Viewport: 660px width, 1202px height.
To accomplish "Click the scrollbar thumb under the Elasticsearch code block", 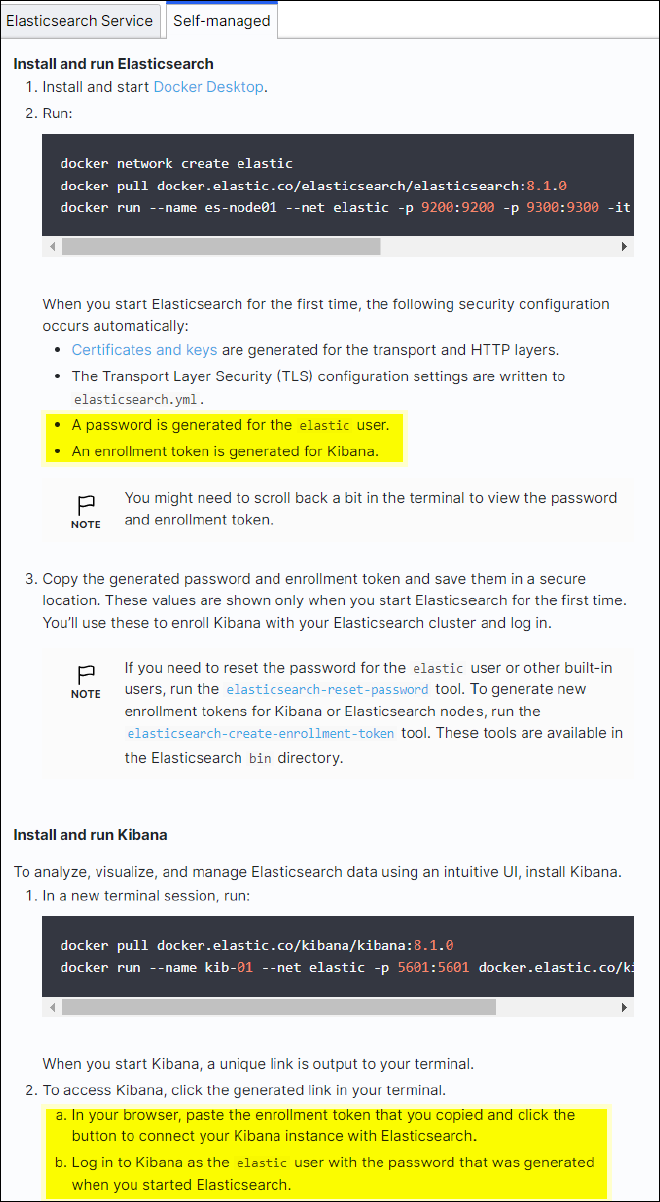I will (x=220, y=246).
